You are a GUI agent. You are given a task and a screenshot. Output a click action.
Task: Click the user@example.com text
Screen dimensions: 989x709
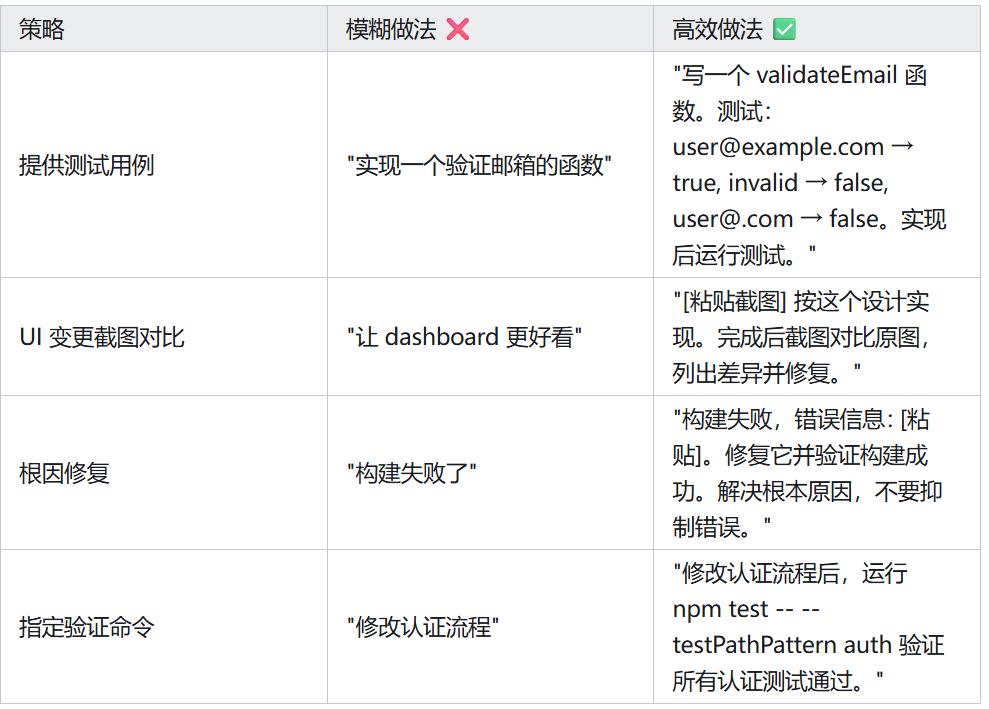point(778,147)
